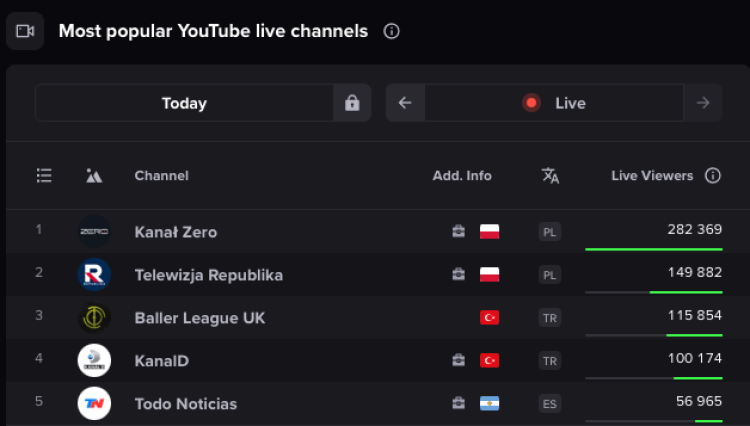This screenshot has height=426, width=750.
Task: Open Live Viewers info icon
Action: tap(713, 175)
